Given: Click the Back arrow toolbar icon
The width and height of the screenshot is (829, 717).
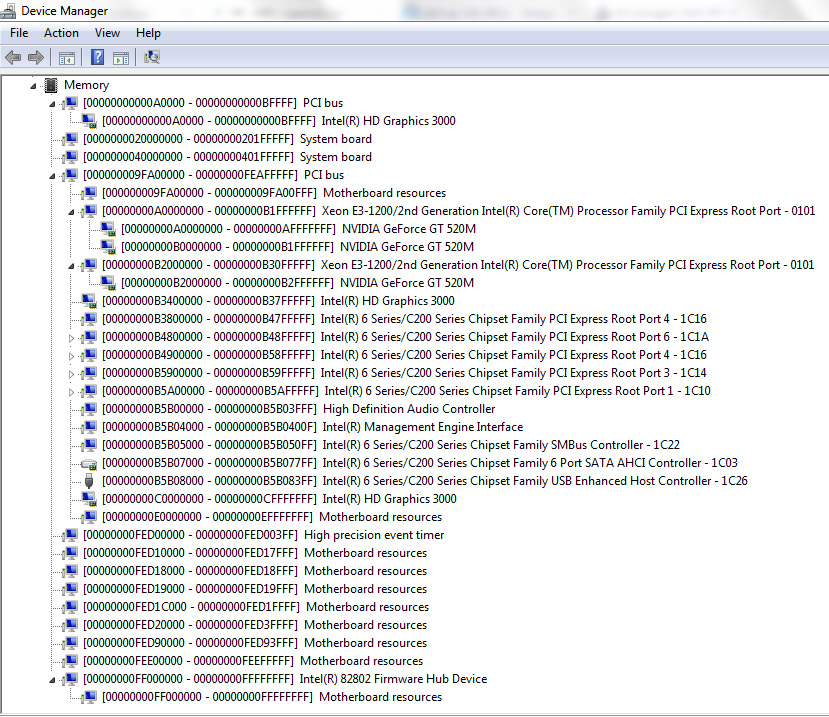Looking at the screenshot, I should [x=13, y=57].
